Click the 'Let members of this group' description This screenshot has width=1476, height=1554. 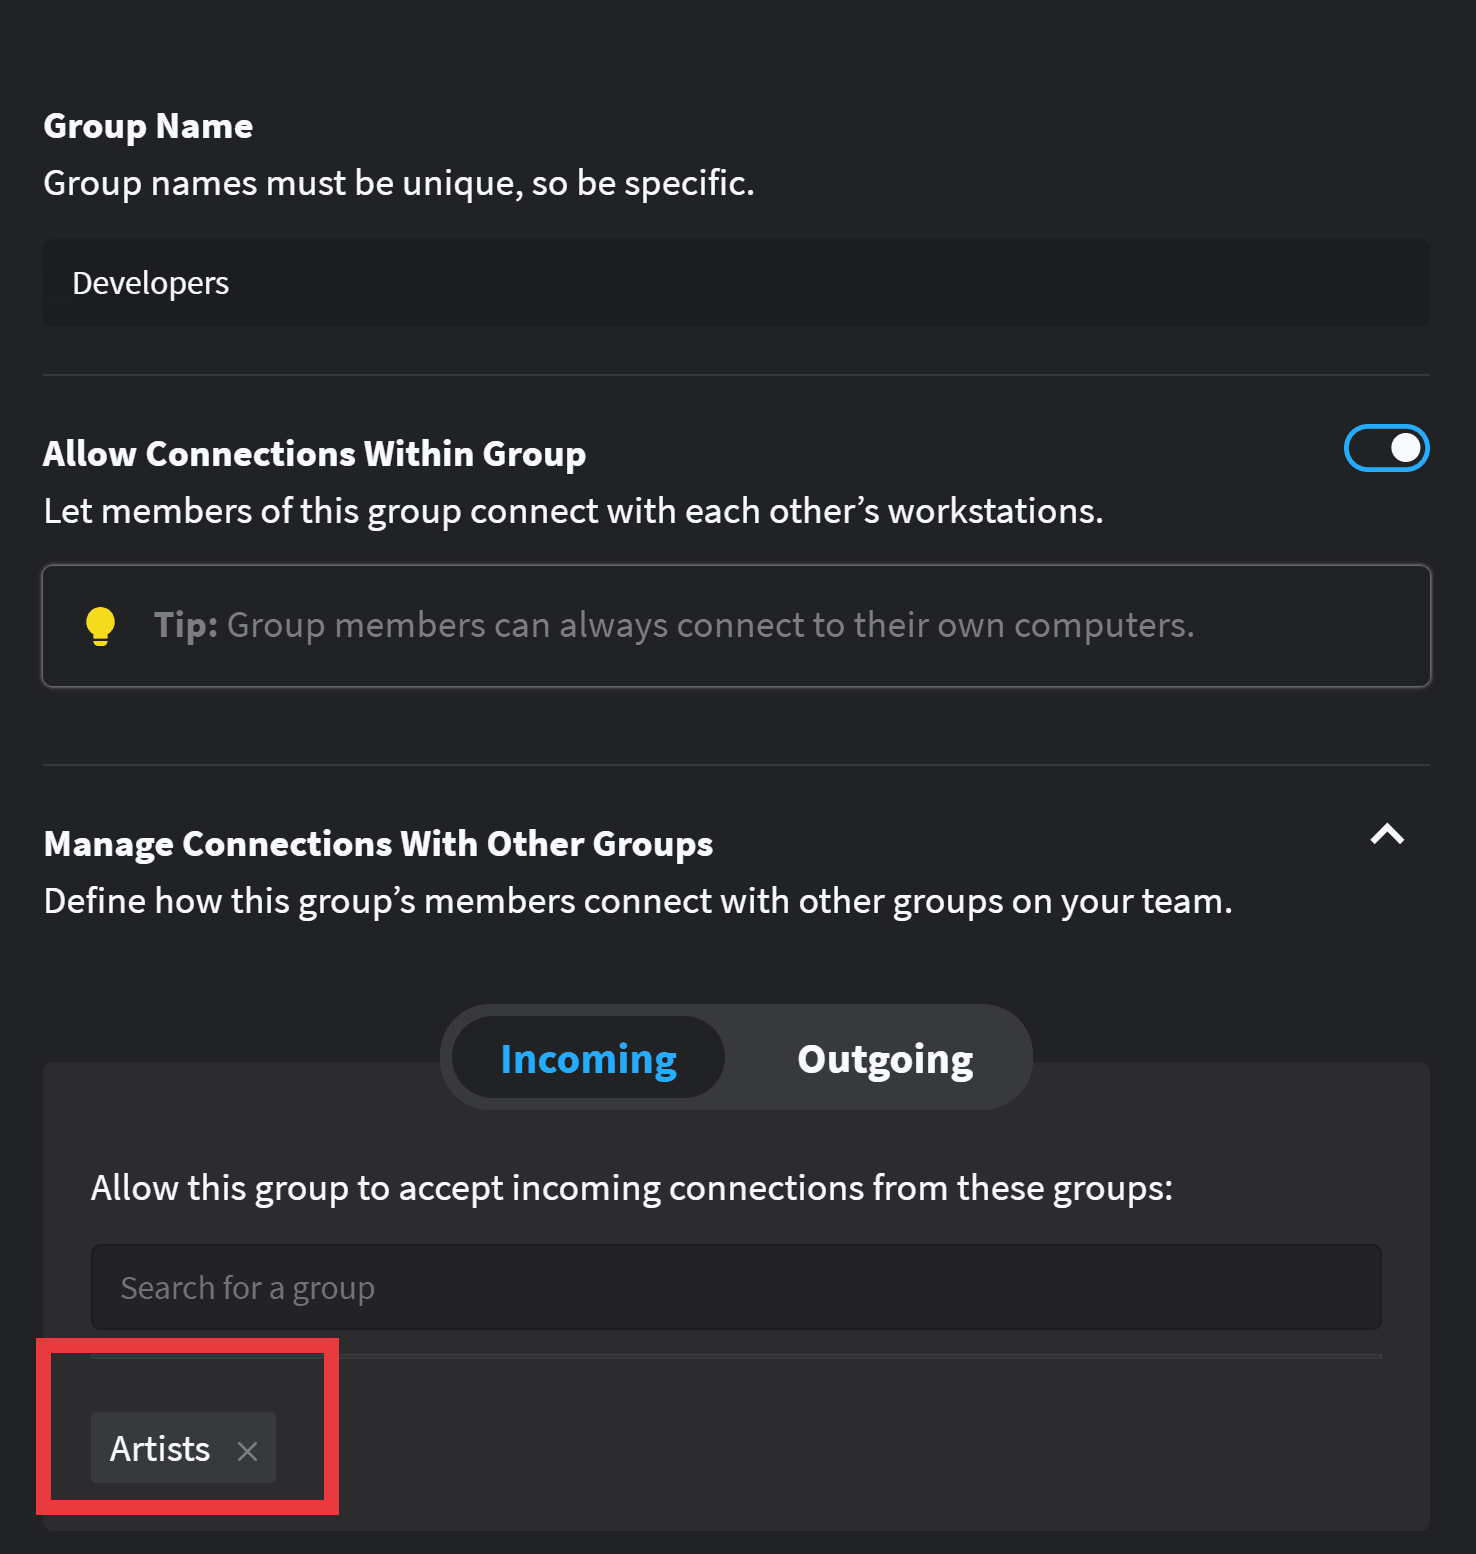tap(573, 511)
